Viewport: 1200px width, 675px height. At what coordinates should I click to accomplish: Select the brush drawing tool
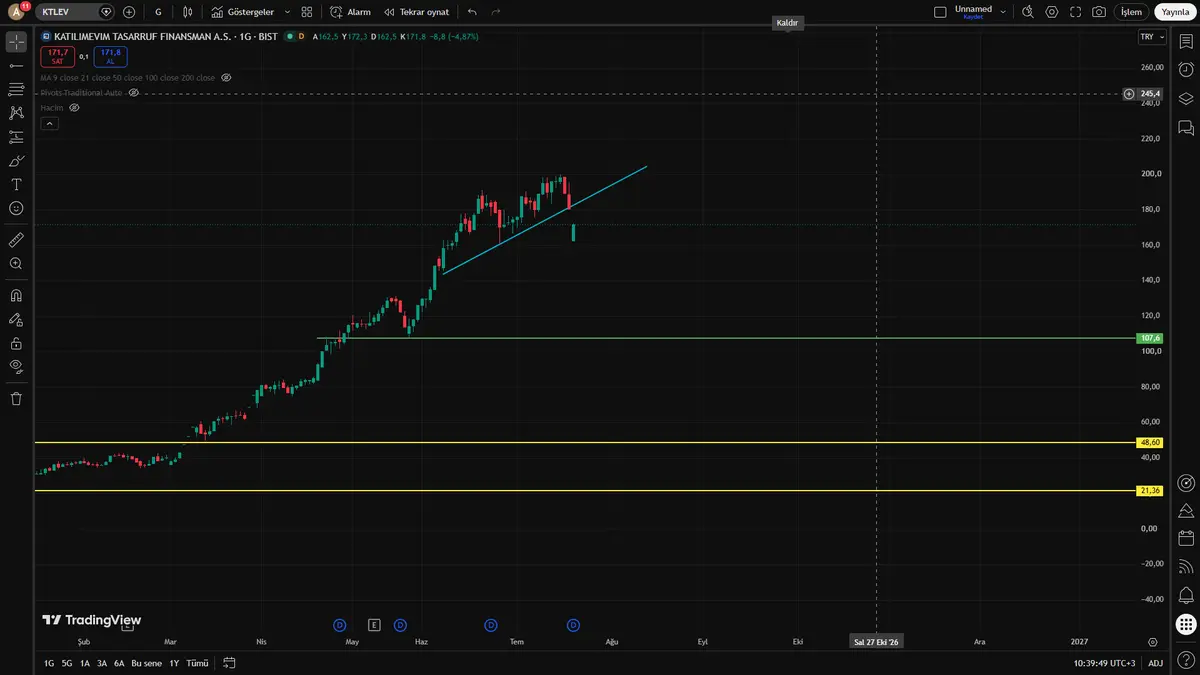point(16,161)
